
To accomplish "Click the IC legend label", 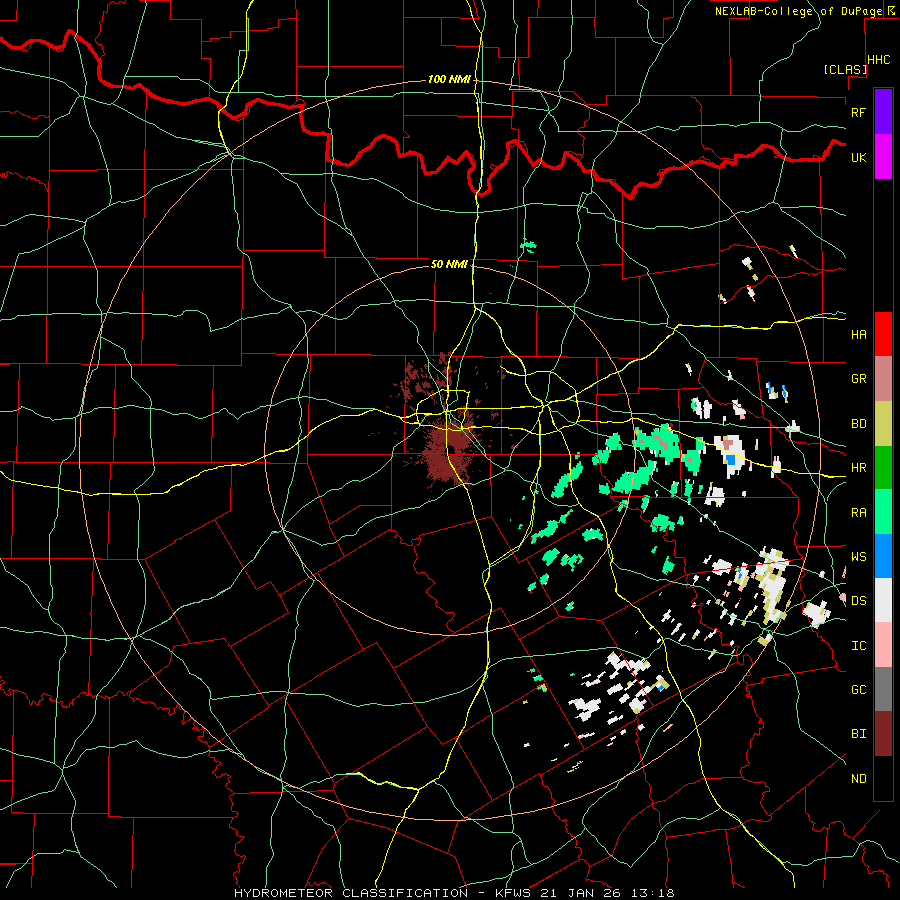I will pyautogui.click(x=858, y=646).
